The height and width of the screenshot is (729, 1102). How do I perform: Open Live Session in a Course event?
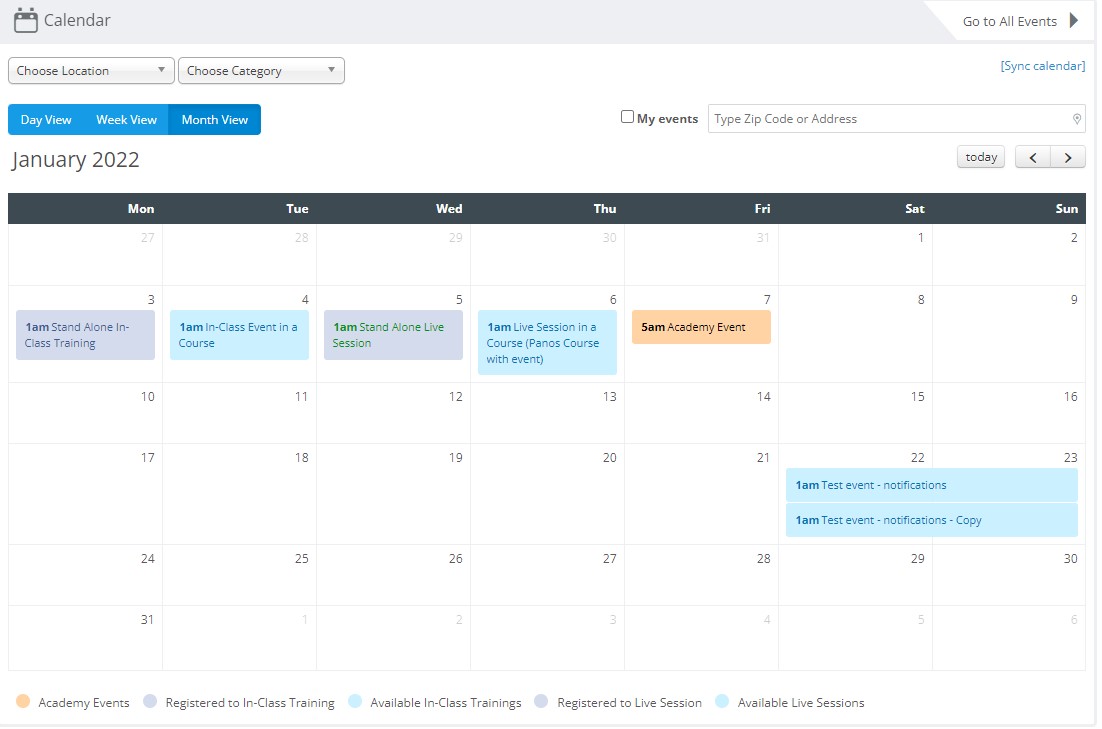(x=547, y=343)
